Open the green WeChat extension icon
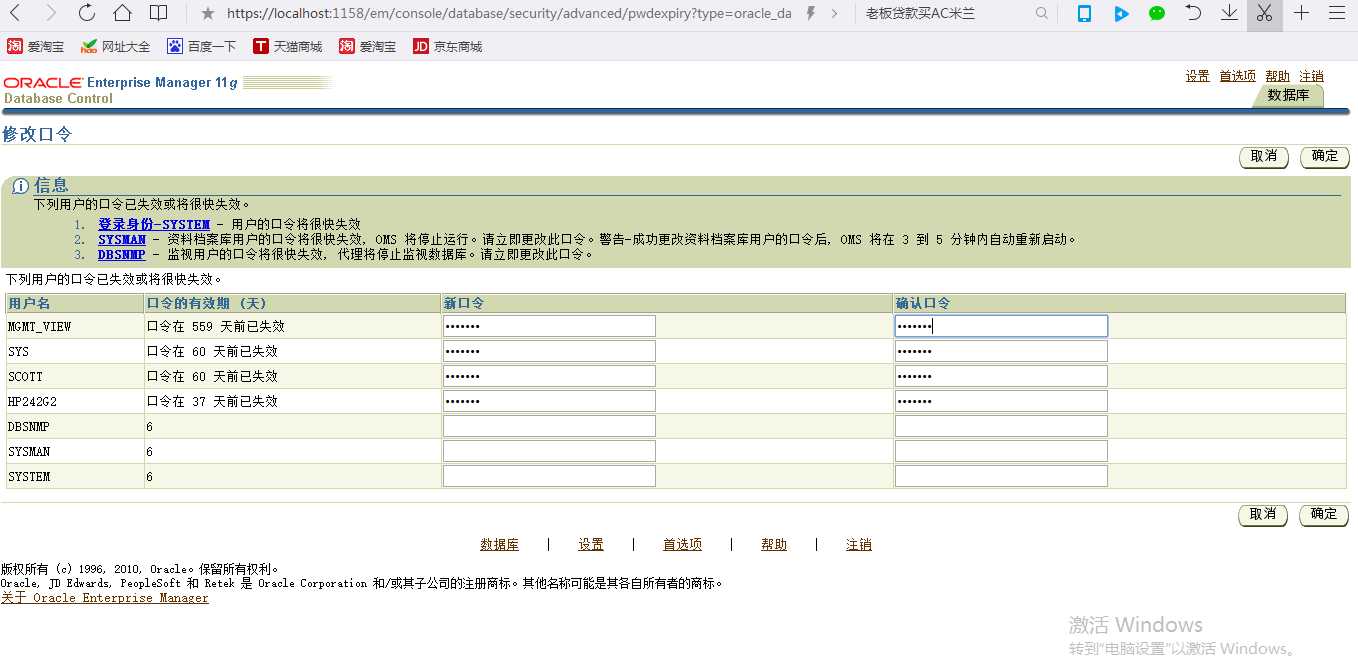1358x670 pixels. (x=1157, y=13)
